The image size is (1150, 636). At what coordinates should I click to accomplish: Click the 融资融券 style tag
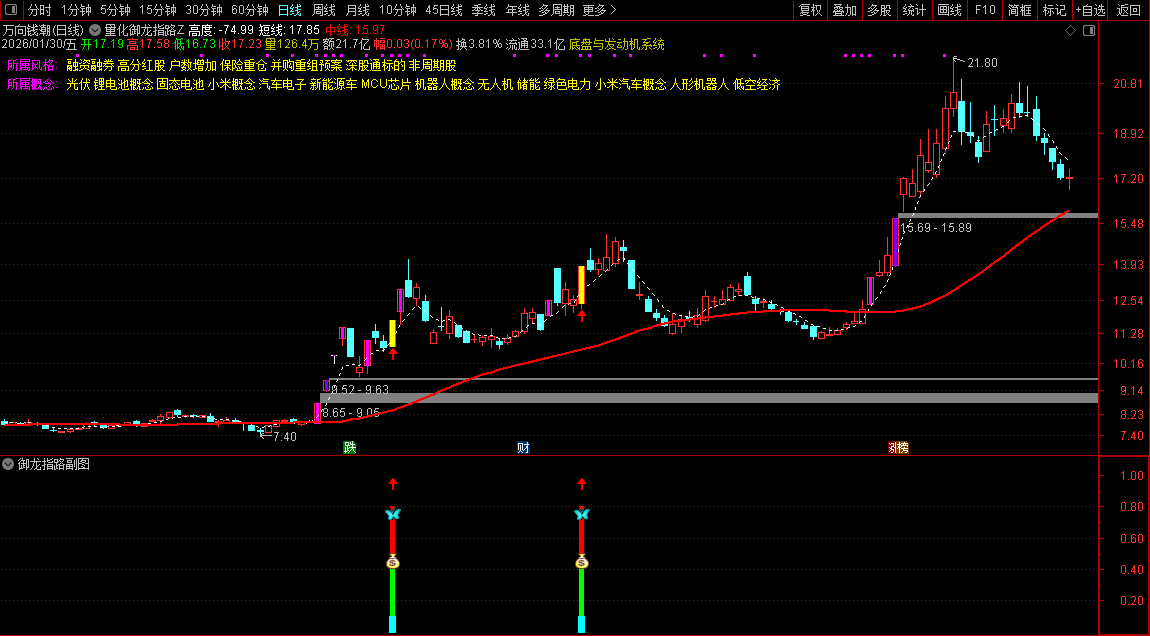pyautogui.click(x=89, y=65)
